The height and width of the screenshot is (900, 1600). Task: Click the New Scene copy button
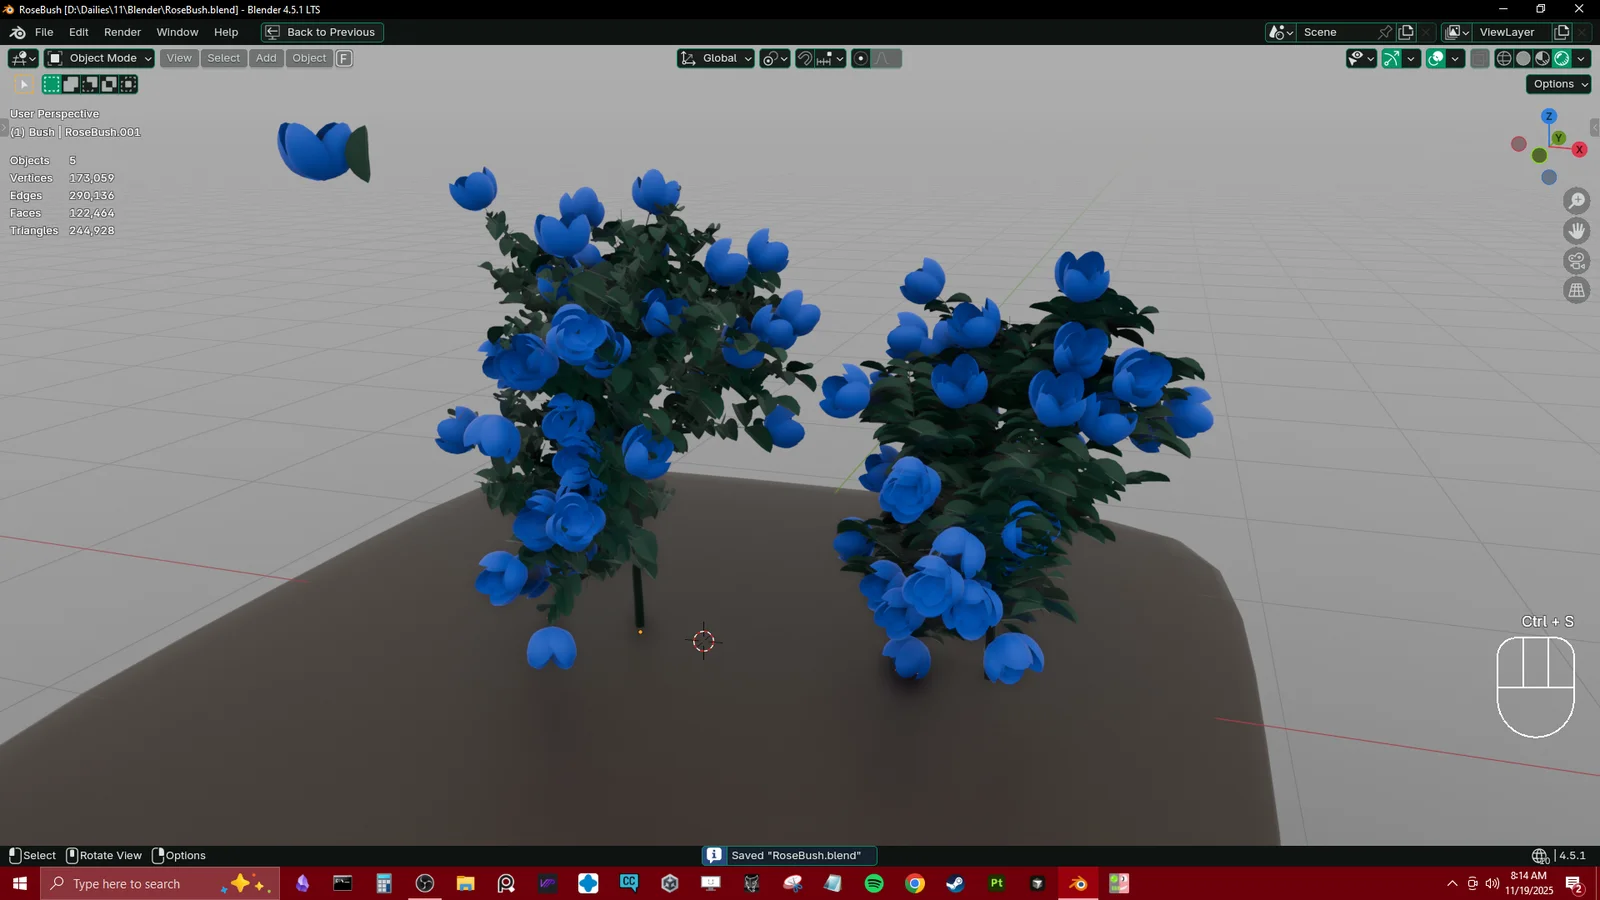coord(1405,32)
